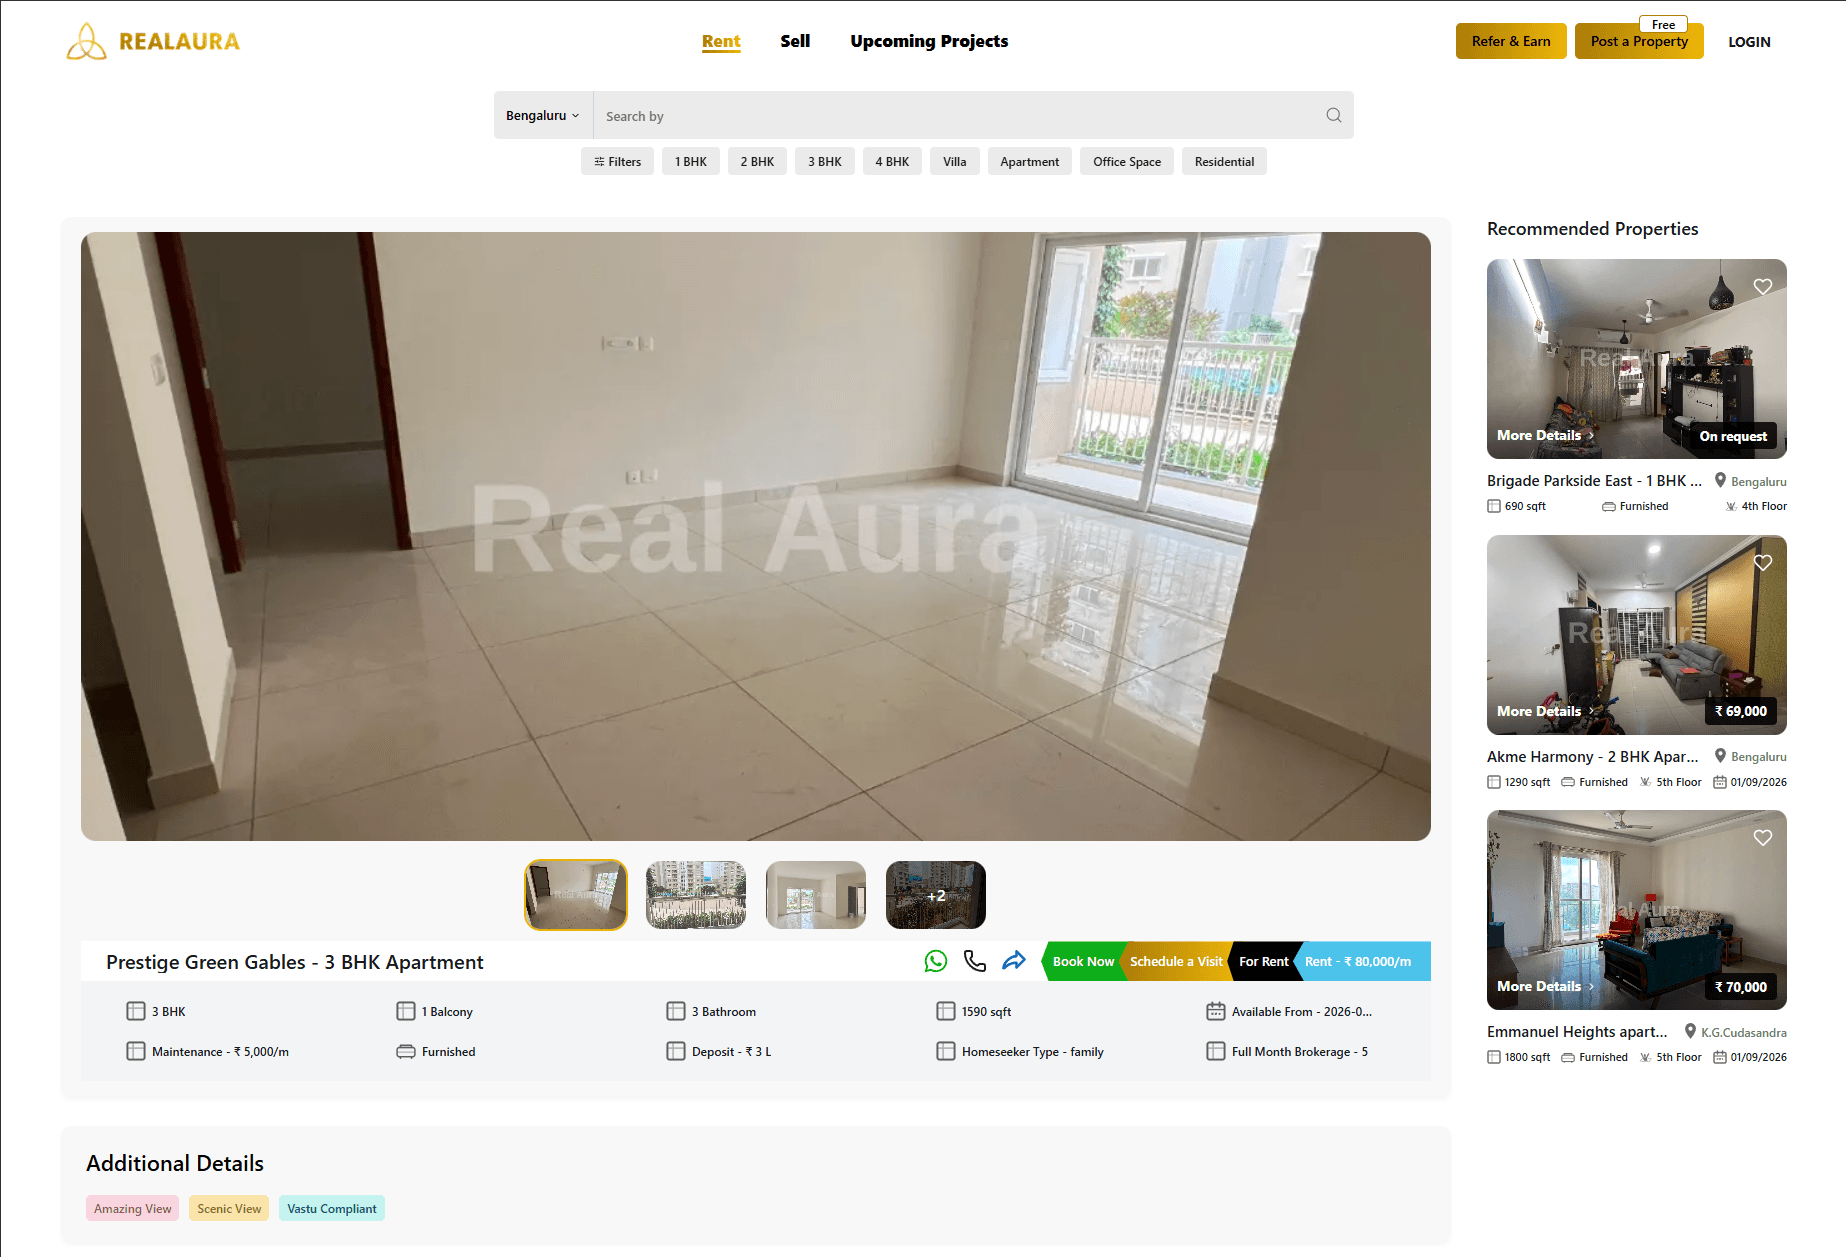The image size is (1846, 1257).
Task: Open Emmanuel Heights apartment title
Action: (x=1577, y=1031)
